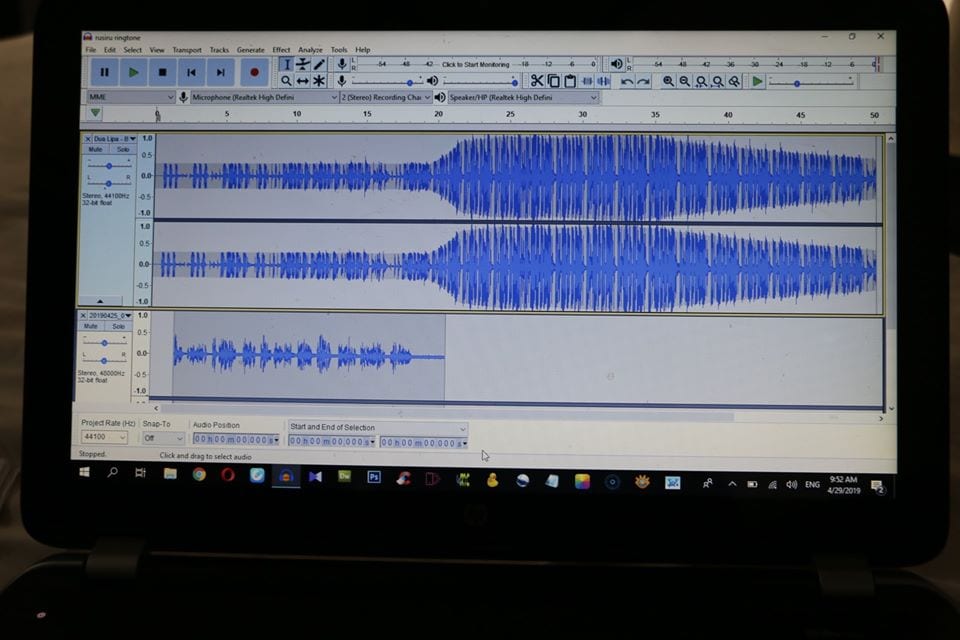Select the Draw pencil tool
Screen dimensions: 960x640
[x=320, y=64]
